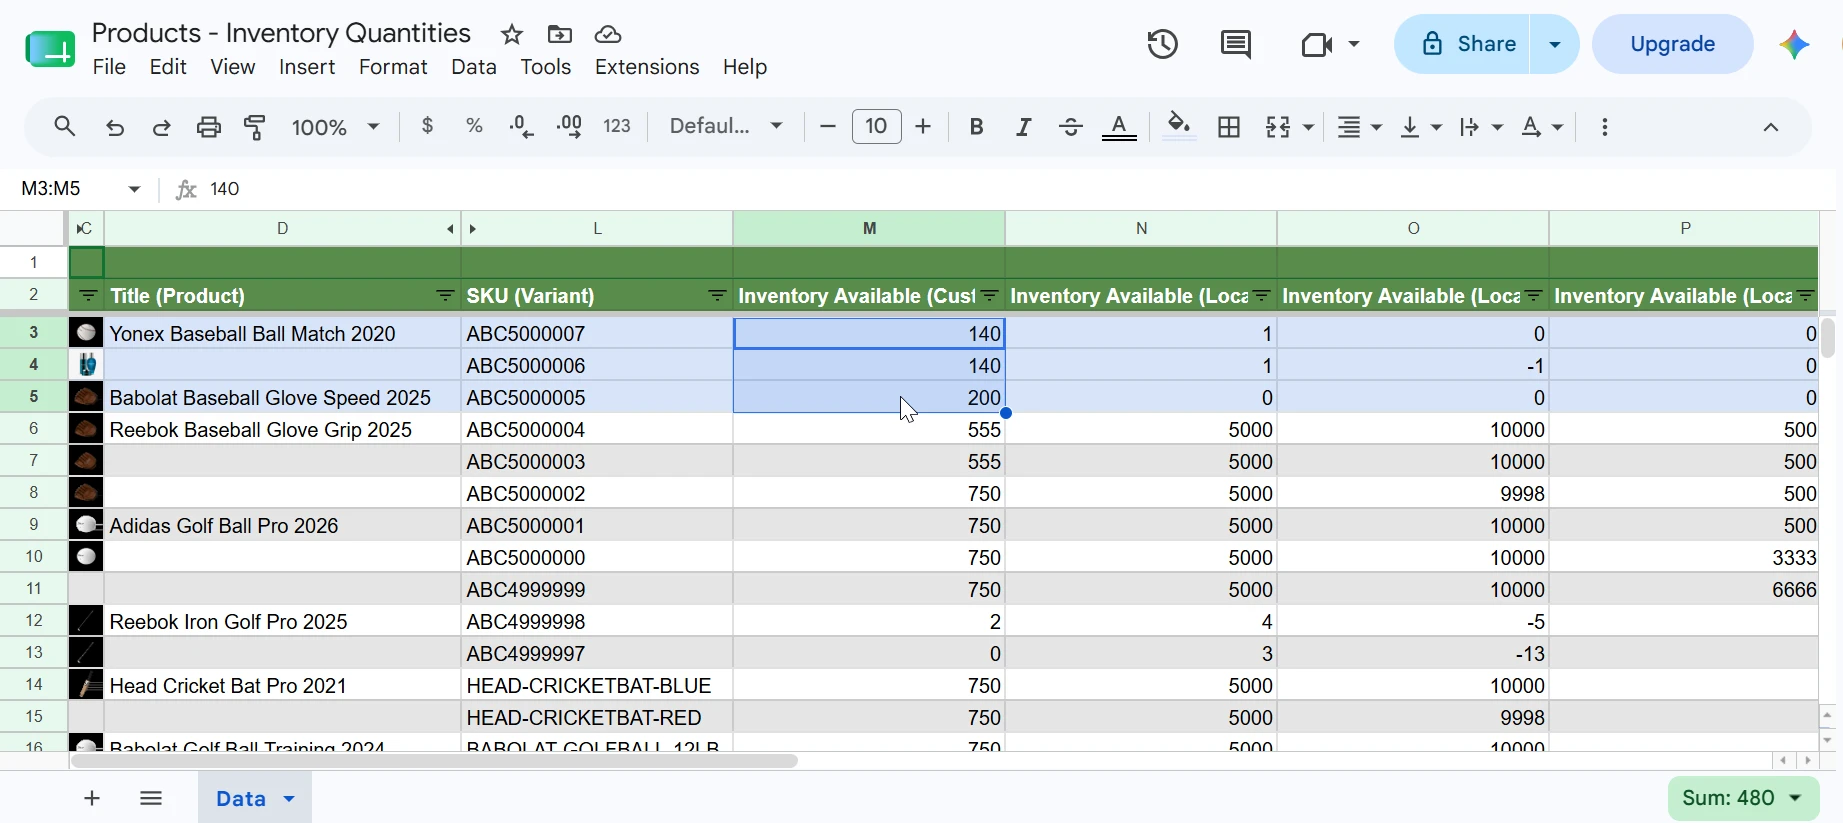Image resolution: width=1843 pixels, height=823 pixels.
Task: Increase the font size
Action: click(x=923, y=126)
